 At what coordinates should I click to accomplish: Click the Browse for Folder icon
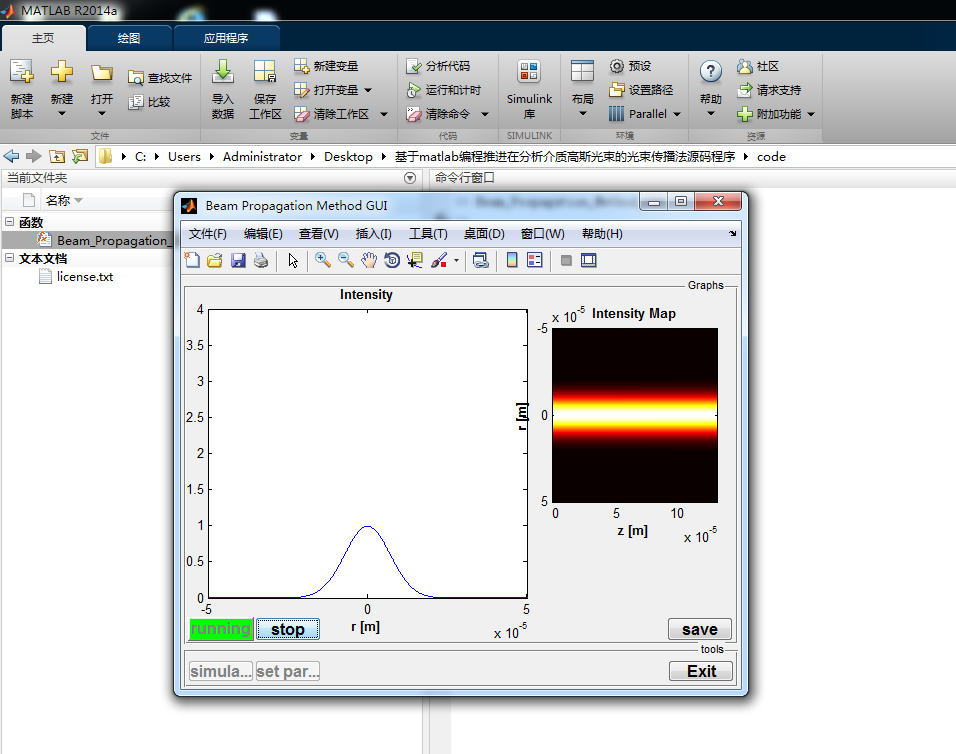80,157
